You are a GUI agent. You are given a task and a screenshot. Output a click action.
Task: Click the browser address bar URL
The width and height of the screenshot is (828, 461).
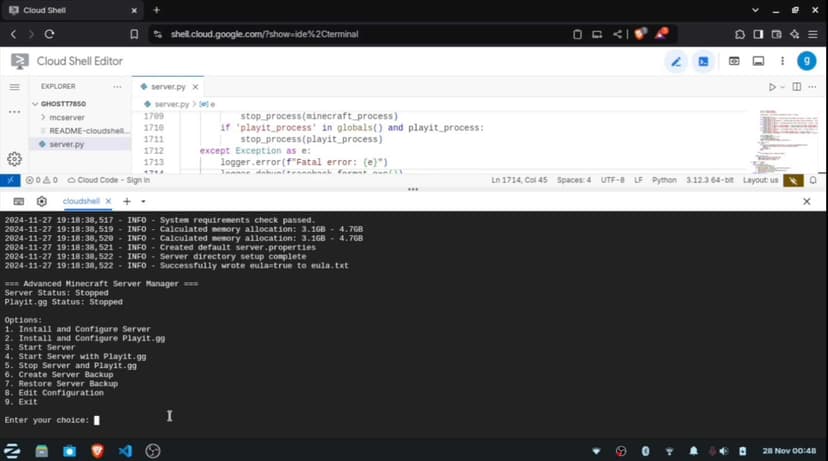coord(264,34)
